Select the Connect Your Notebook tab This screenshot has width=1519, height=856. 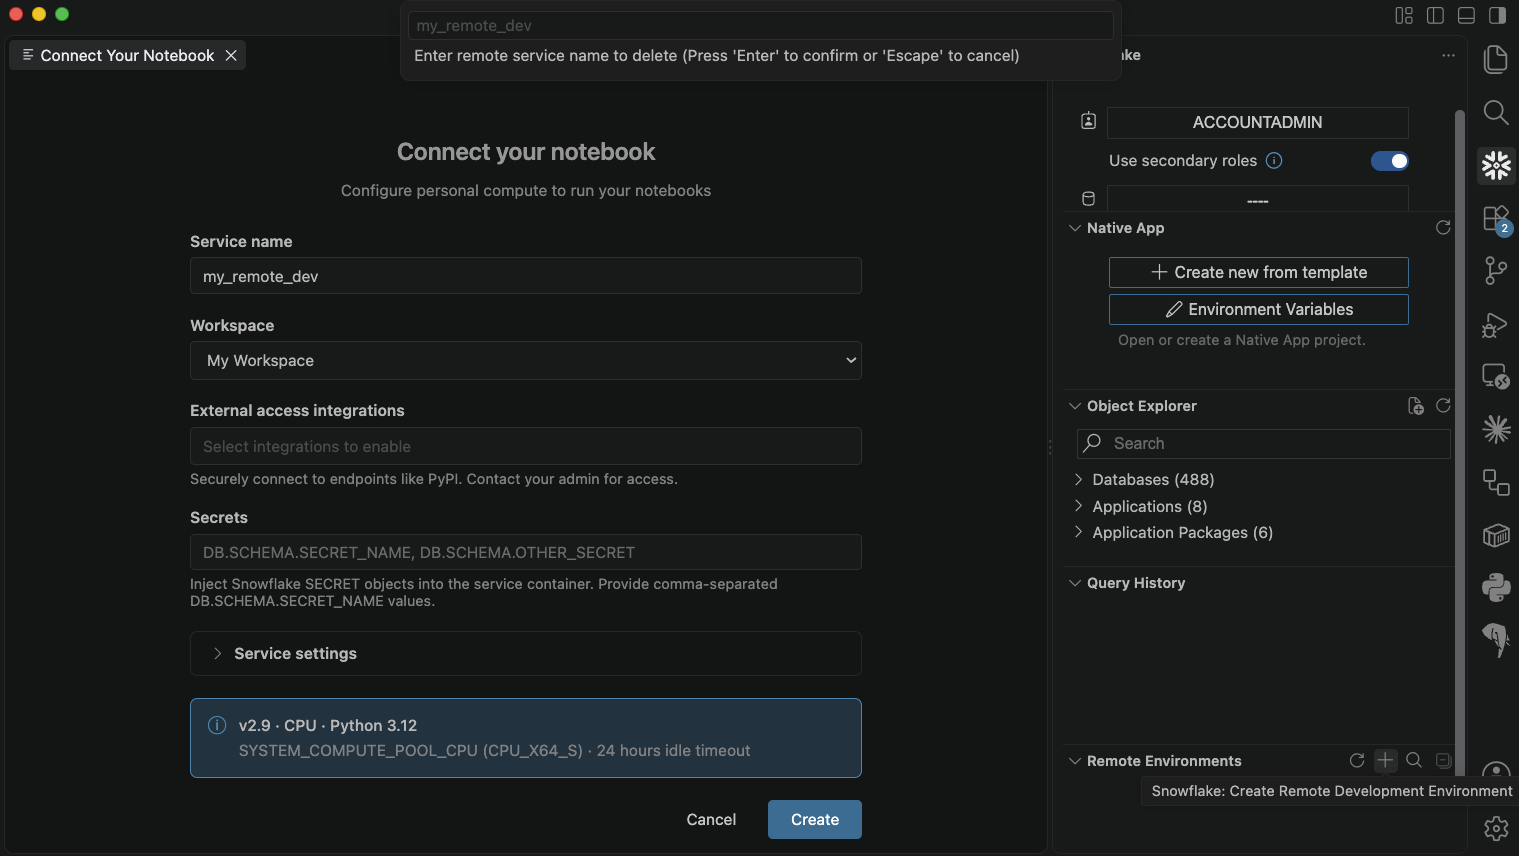click(x=127, y=56)
